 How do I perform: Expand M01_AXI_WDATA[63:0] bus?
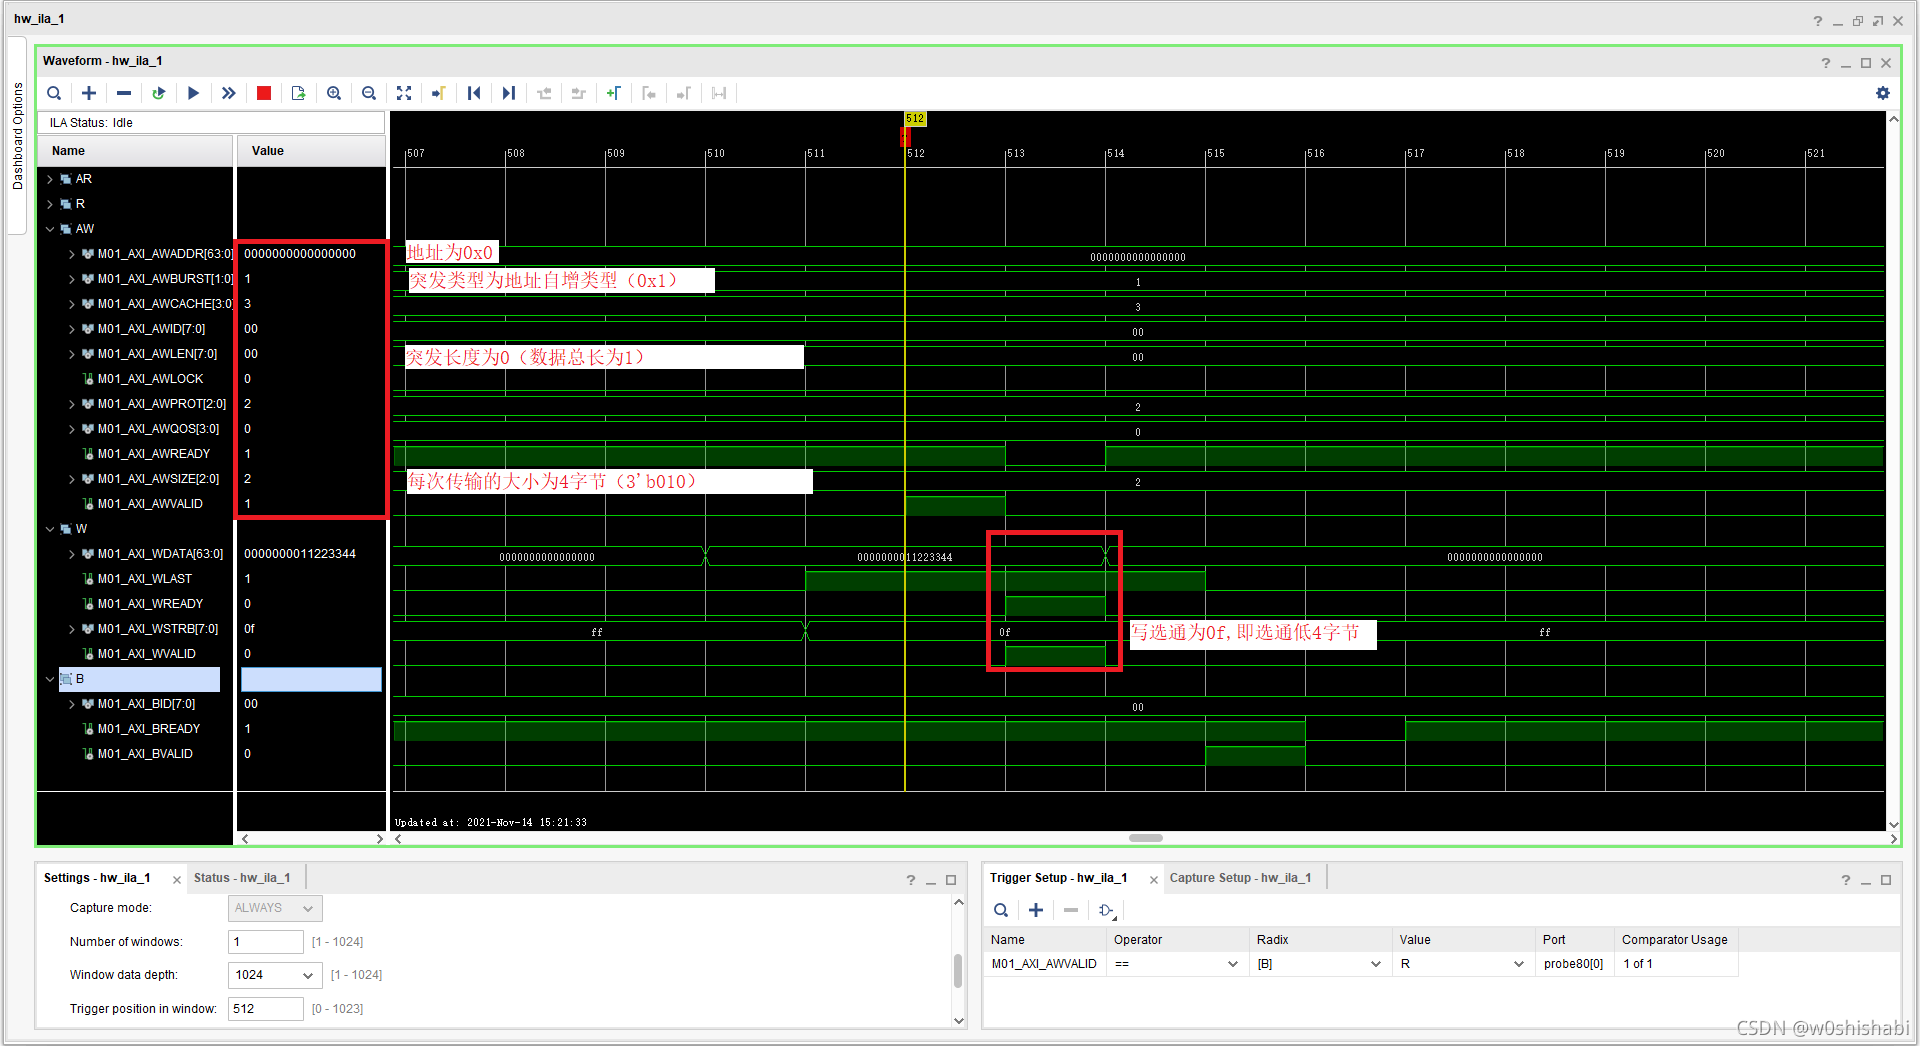point(72,554)
